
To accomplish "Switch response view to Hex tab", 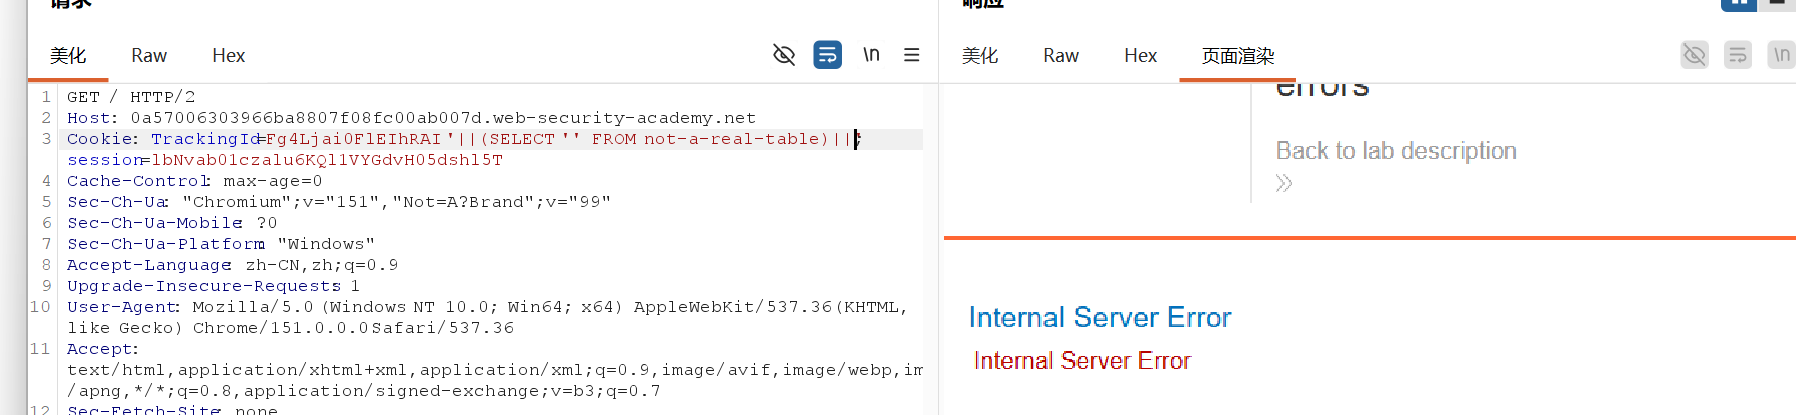I will coord(1140,56).
